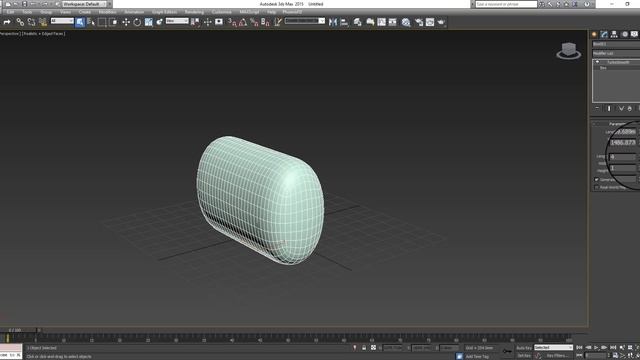Screen dimensions: 640x360
Task: Open the selection filter All dropdown
Action: (x=62, y=21)
